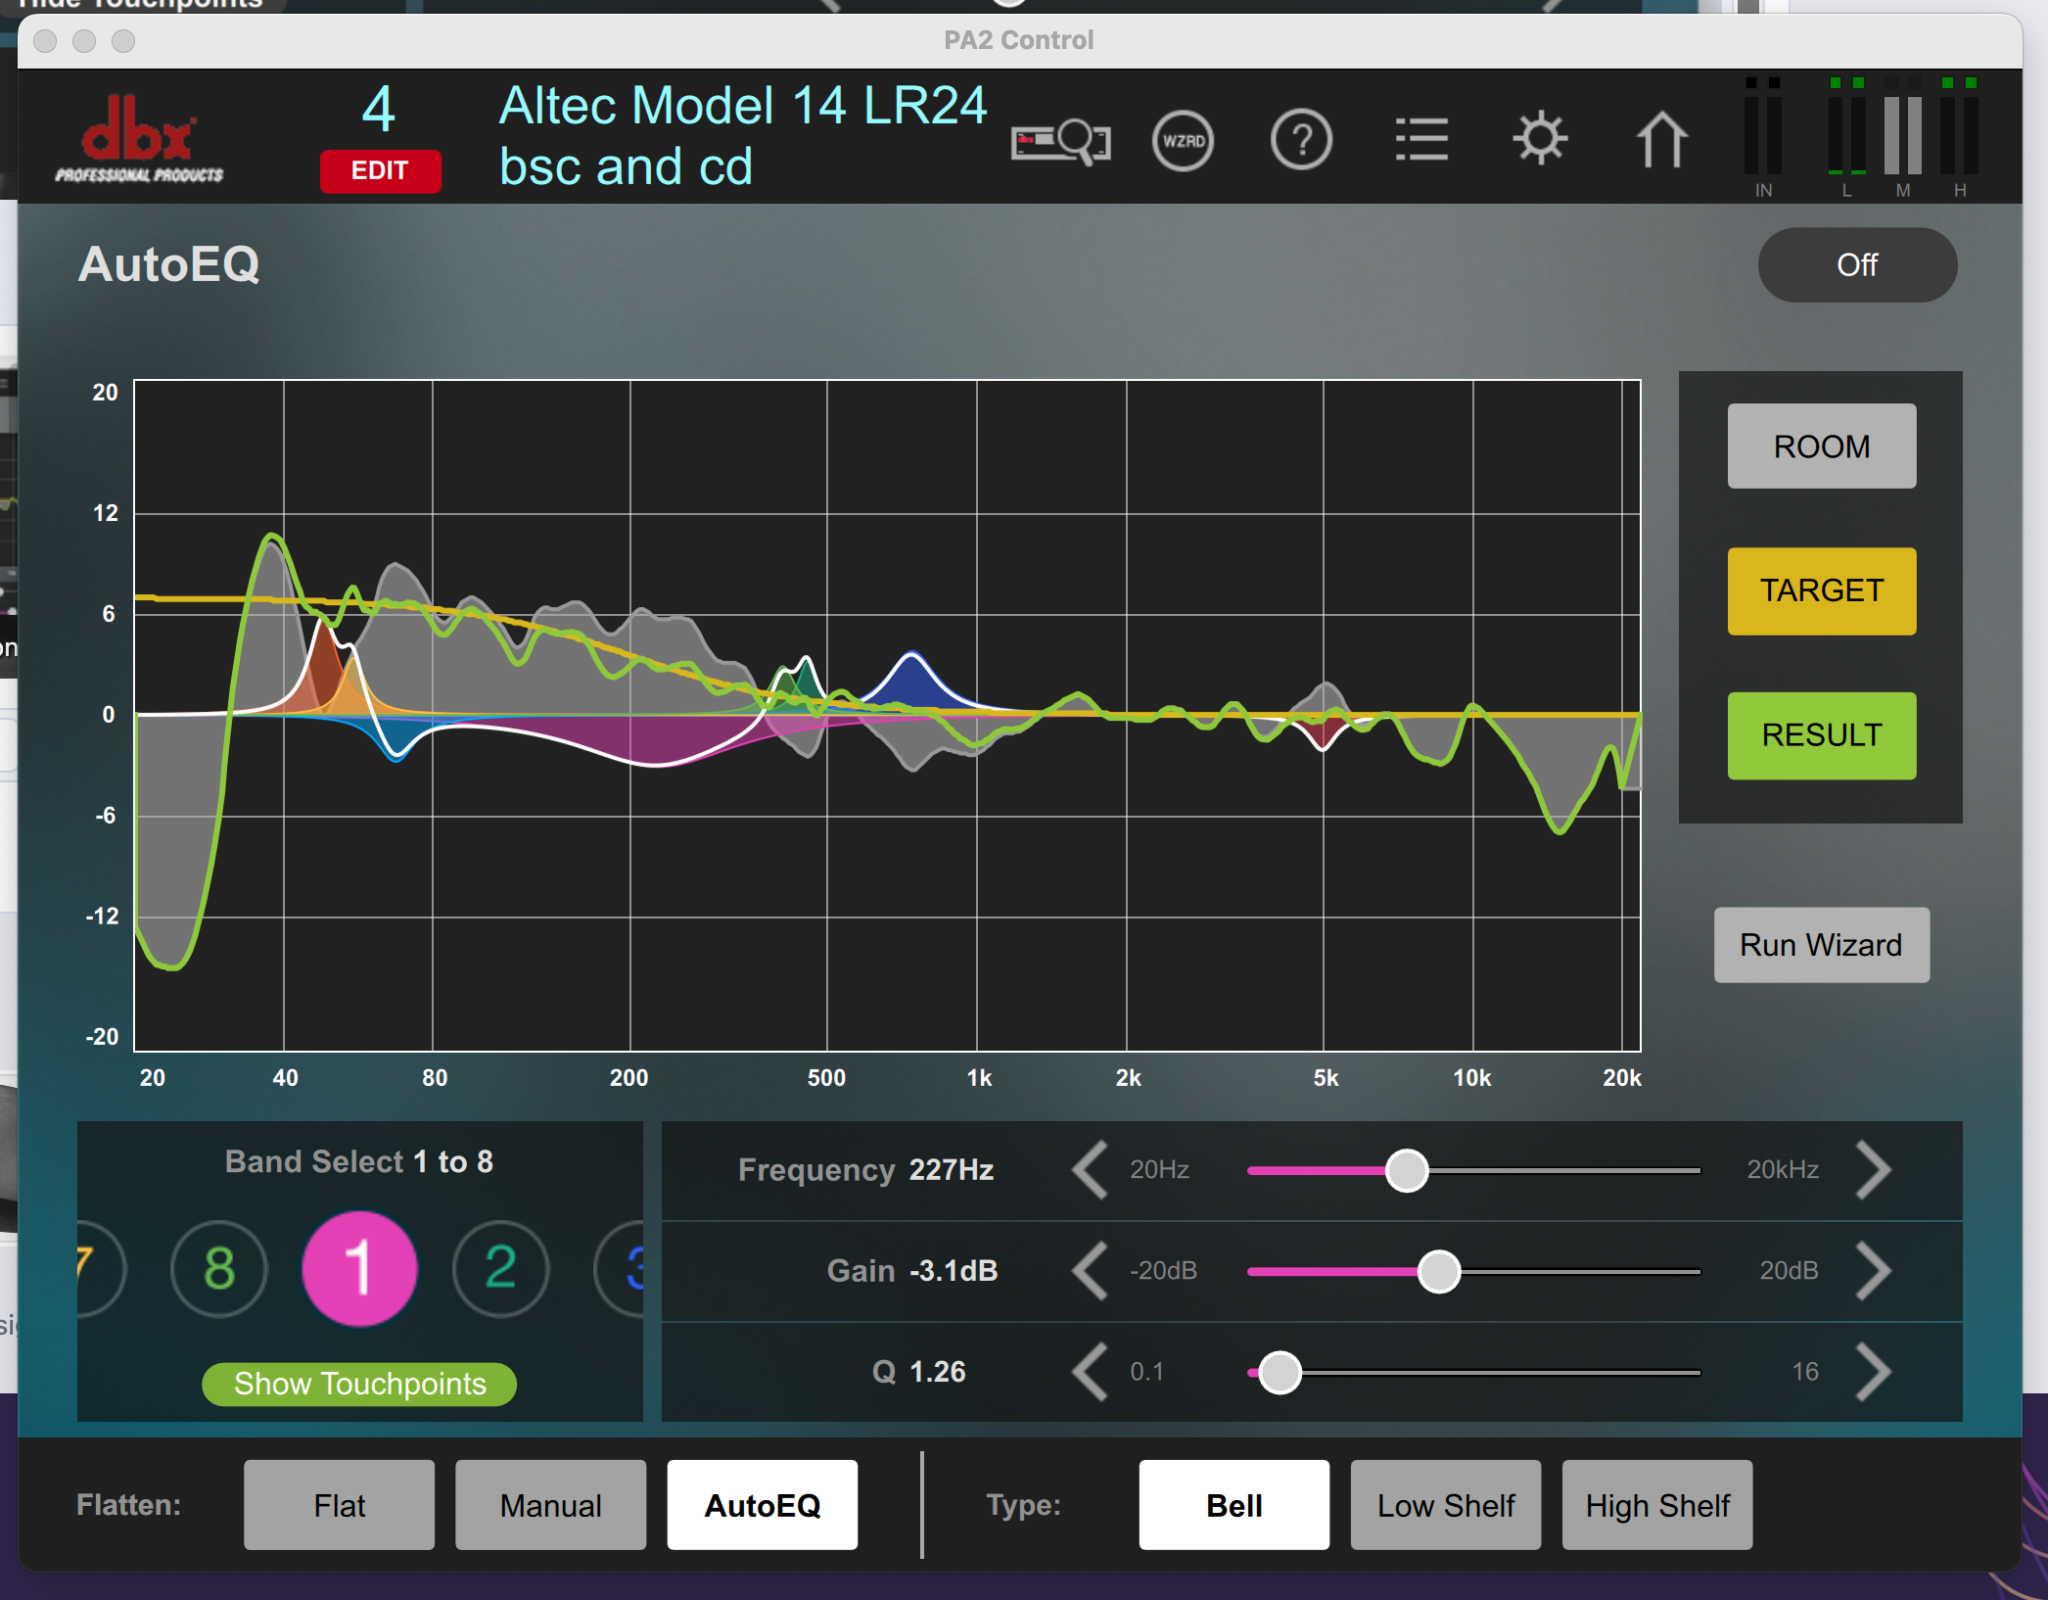Viewport: 2048px width, 1600px height.
Task: Increase Frequency with the right arrow
Action: click(1873, 1170)
